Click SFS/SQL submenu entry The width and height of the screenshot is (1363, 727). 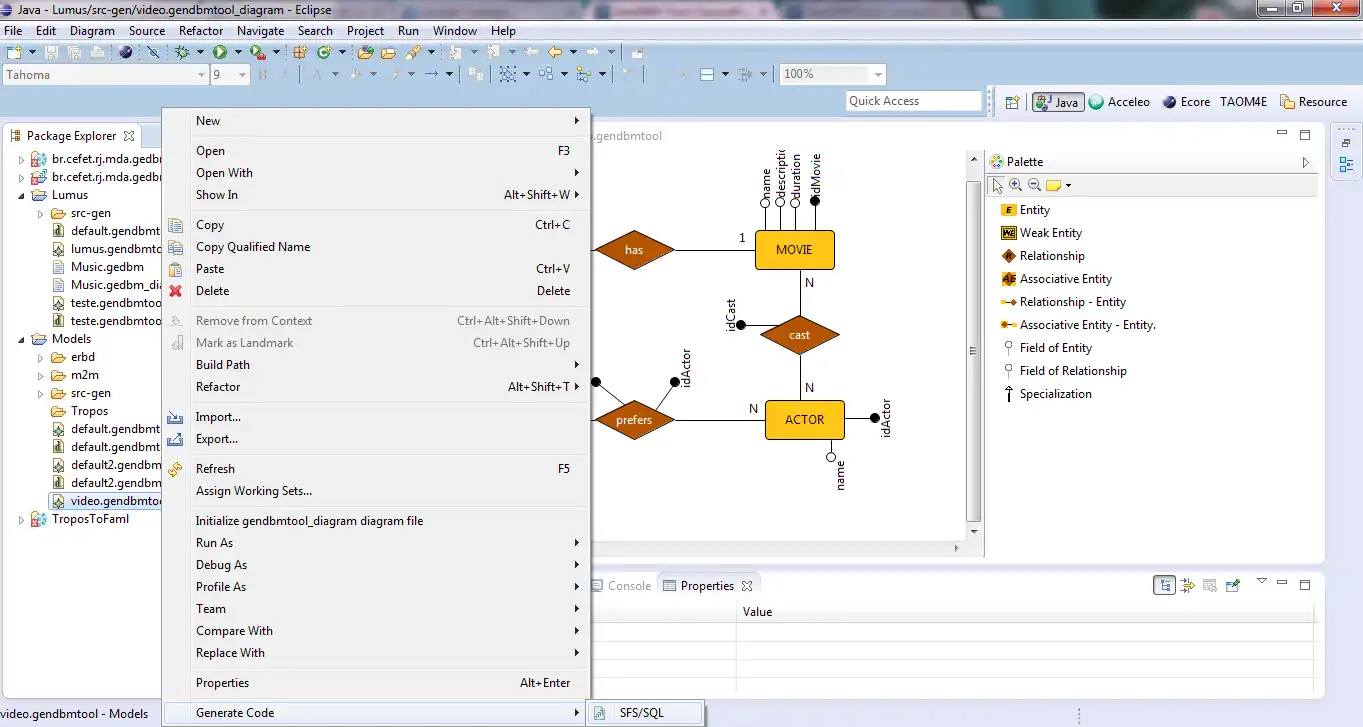[x=646, y=713]
